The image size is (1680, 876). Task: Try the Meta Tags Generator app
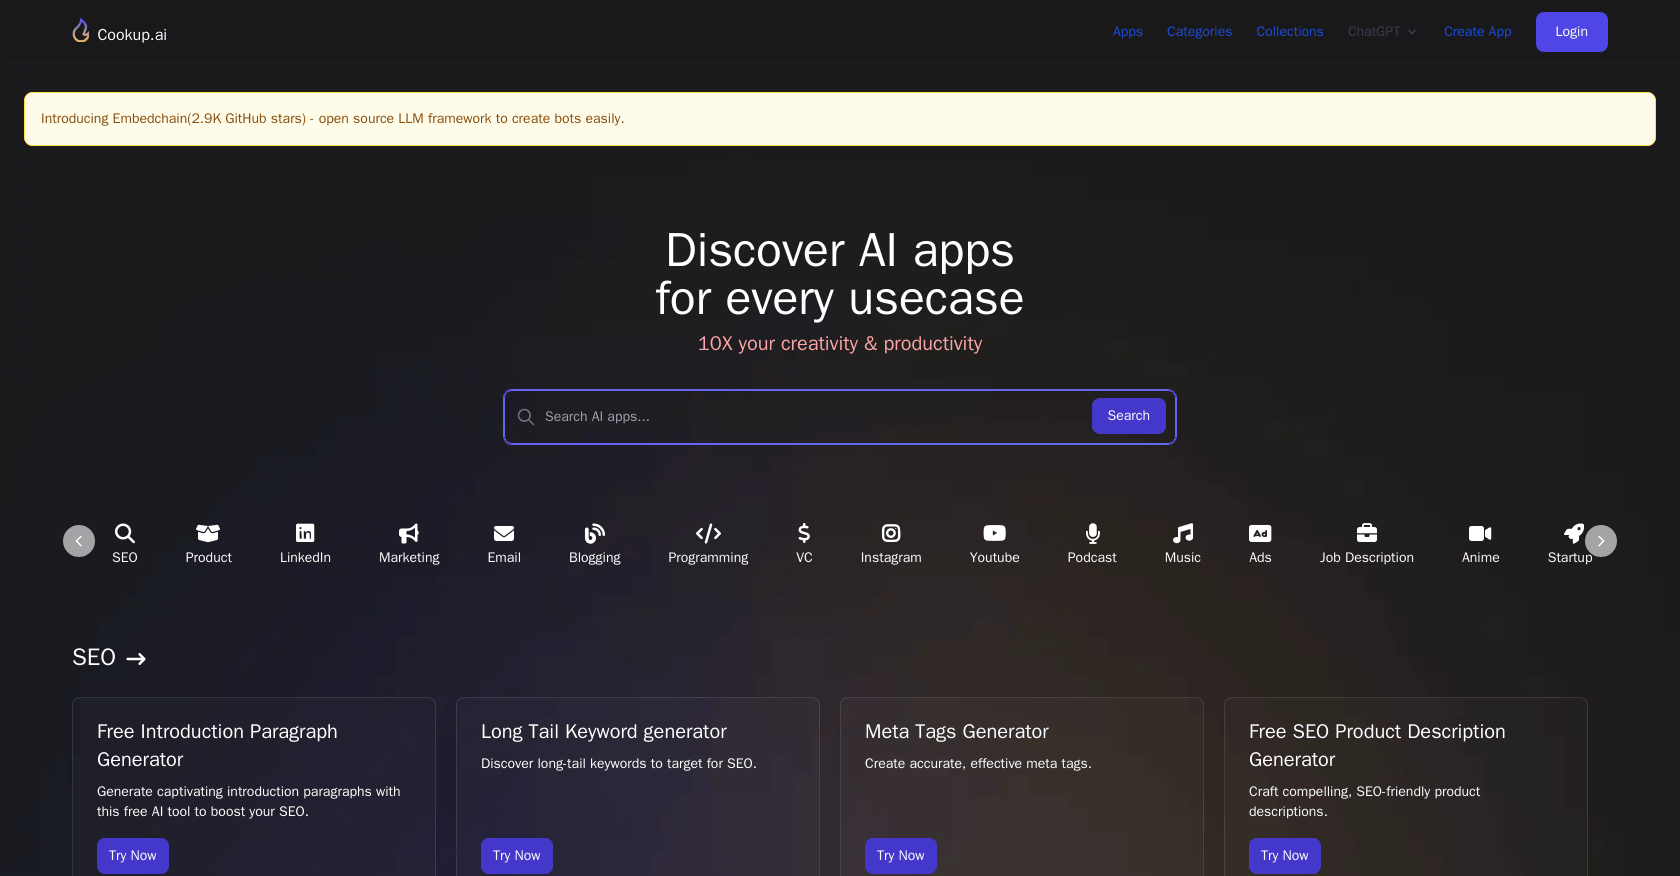coord(900,856)
